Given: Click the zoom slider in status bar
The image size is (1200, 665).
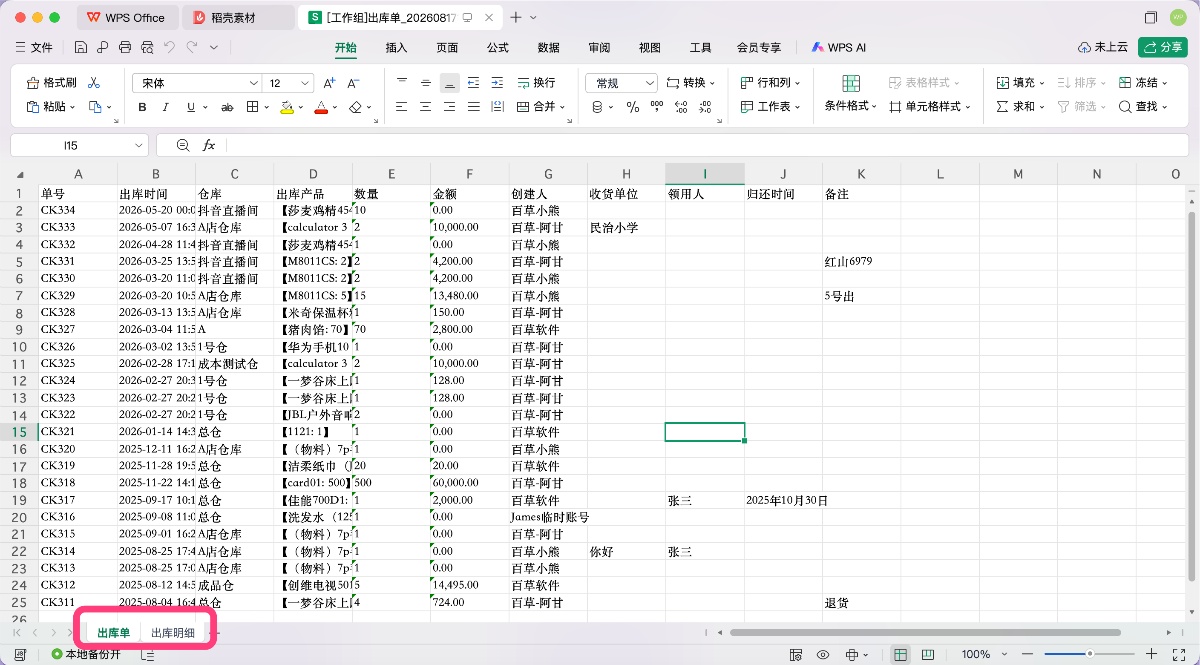Looking at the screenshot, I should click(1090, 654).
